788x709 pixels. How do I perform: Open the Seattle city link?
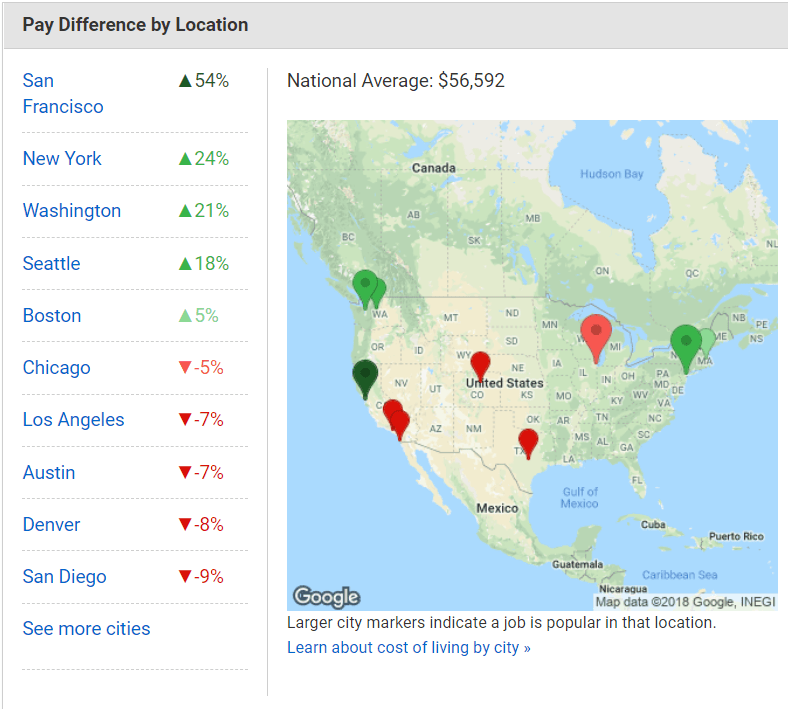(51, 263)
